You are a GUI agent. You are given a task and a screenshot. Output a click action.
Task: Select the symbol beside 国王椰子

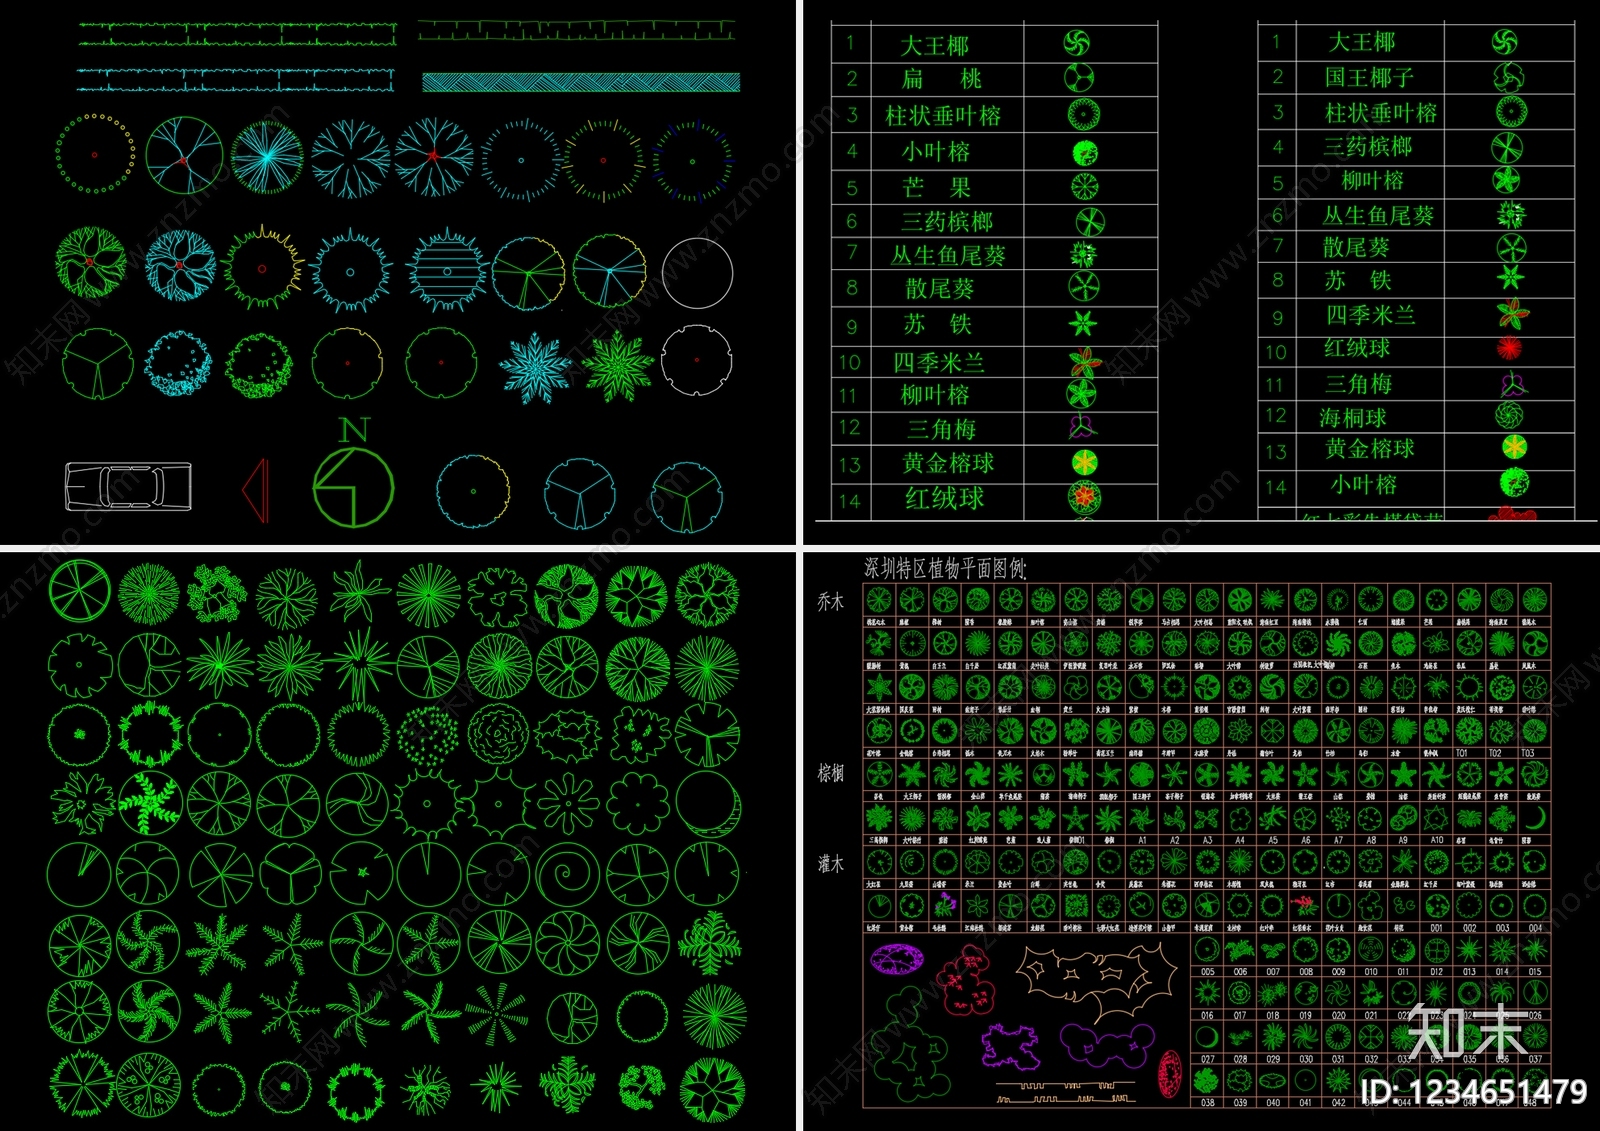click(x=1509, y=77)
